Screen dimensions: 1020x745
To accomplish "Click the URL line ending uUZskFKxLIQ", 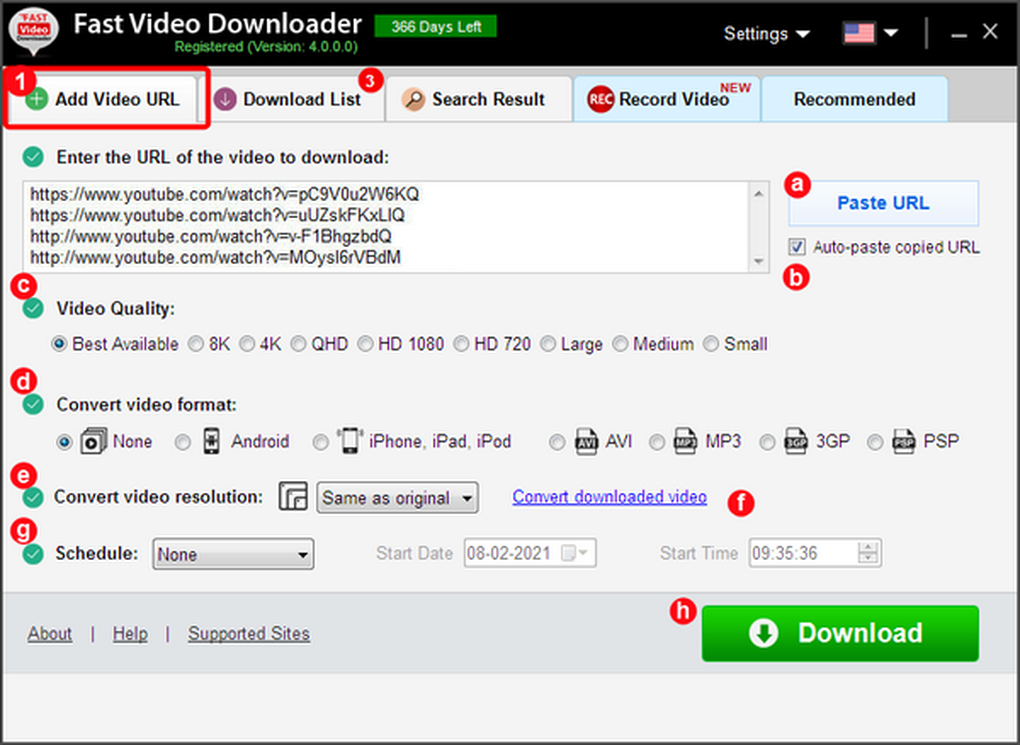I will tap(217, 215).
